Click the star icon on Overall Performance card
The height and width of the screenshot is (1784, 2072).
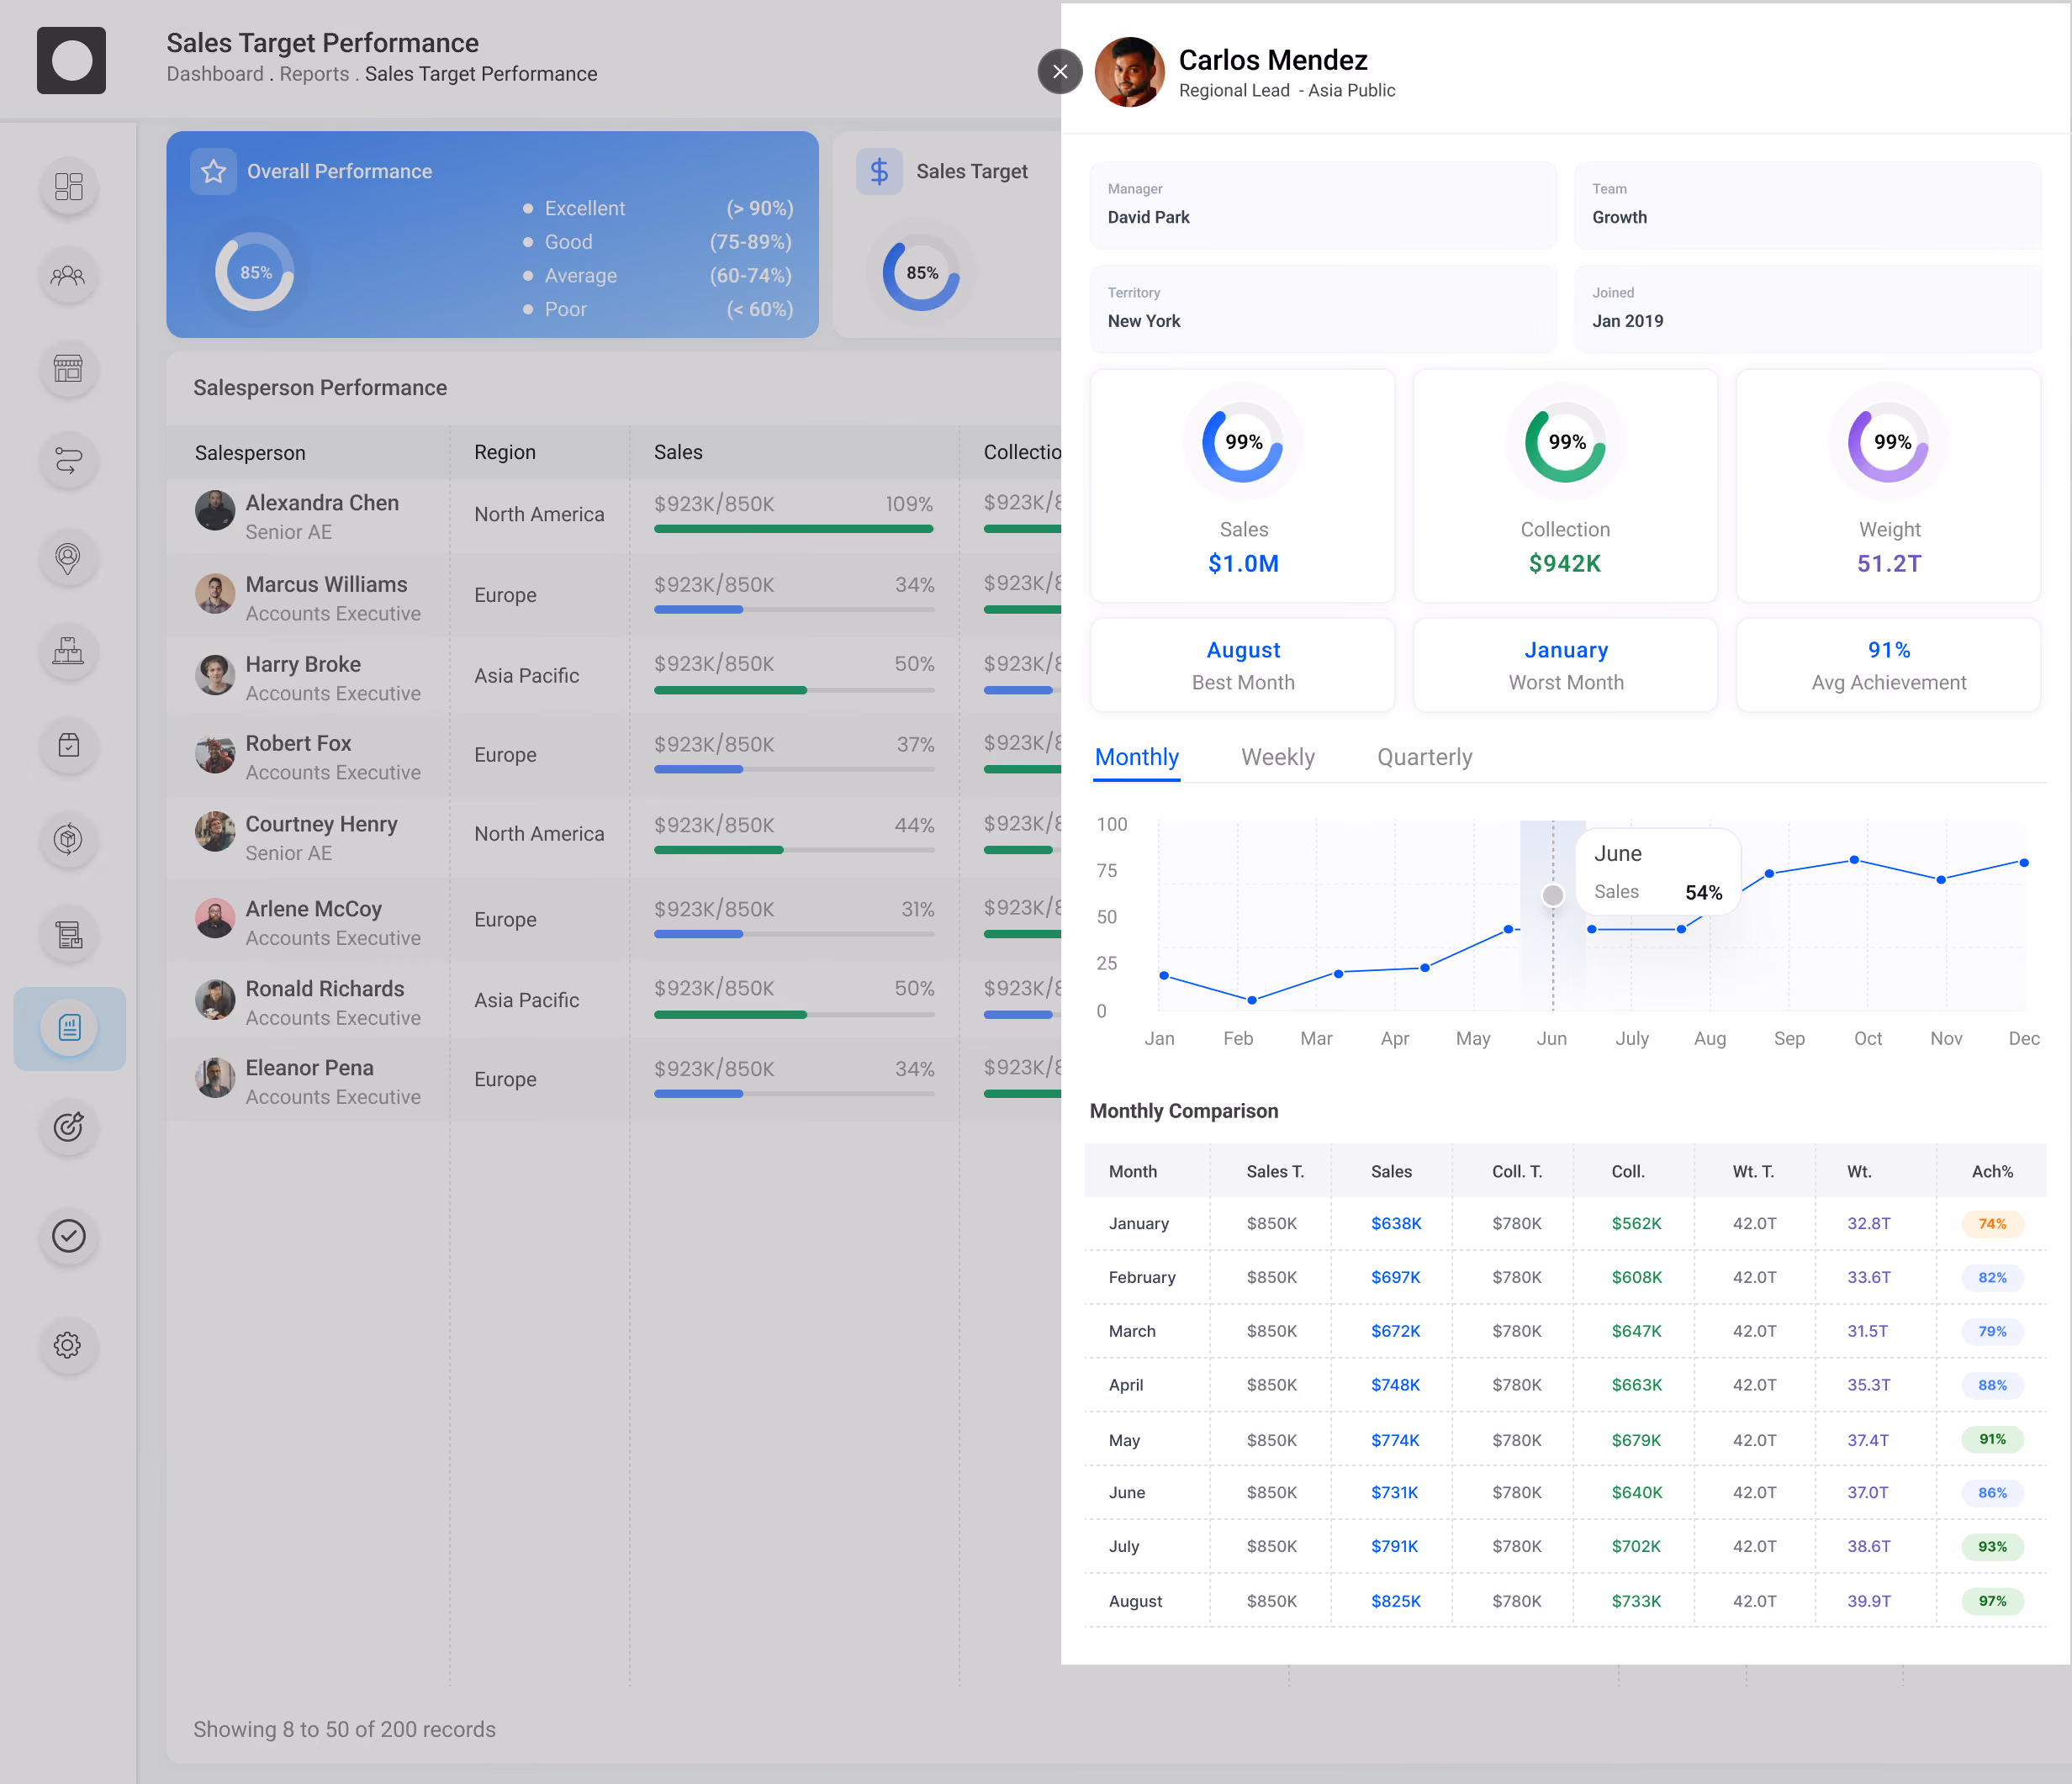point(213,171)
